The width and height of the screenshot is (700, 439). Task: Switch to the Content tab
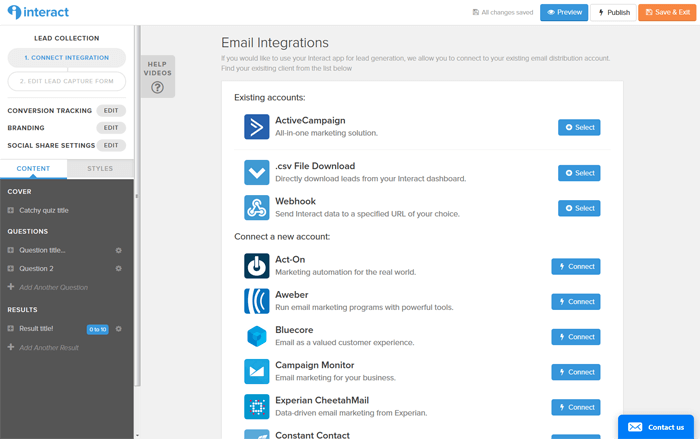coord(33,169)
